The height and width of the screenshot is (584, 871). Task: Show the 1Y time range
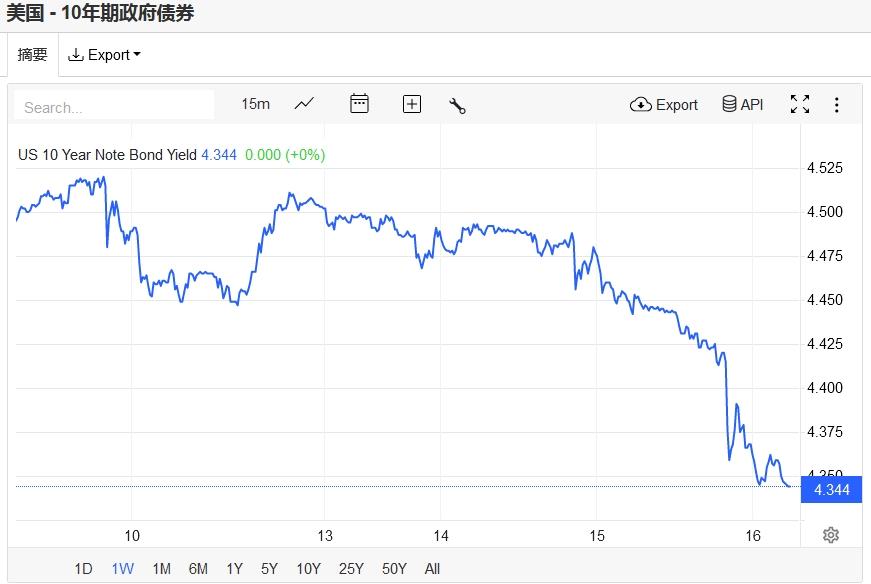234,569
